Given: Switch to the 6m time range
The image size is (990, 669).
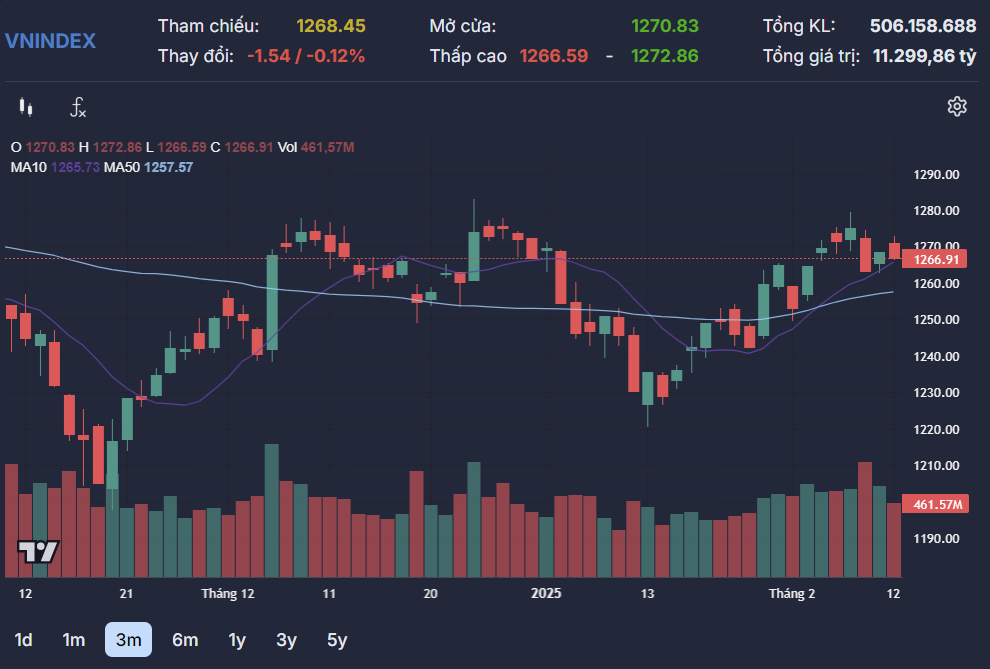Looking at the screenshot, I should point(185,640).
